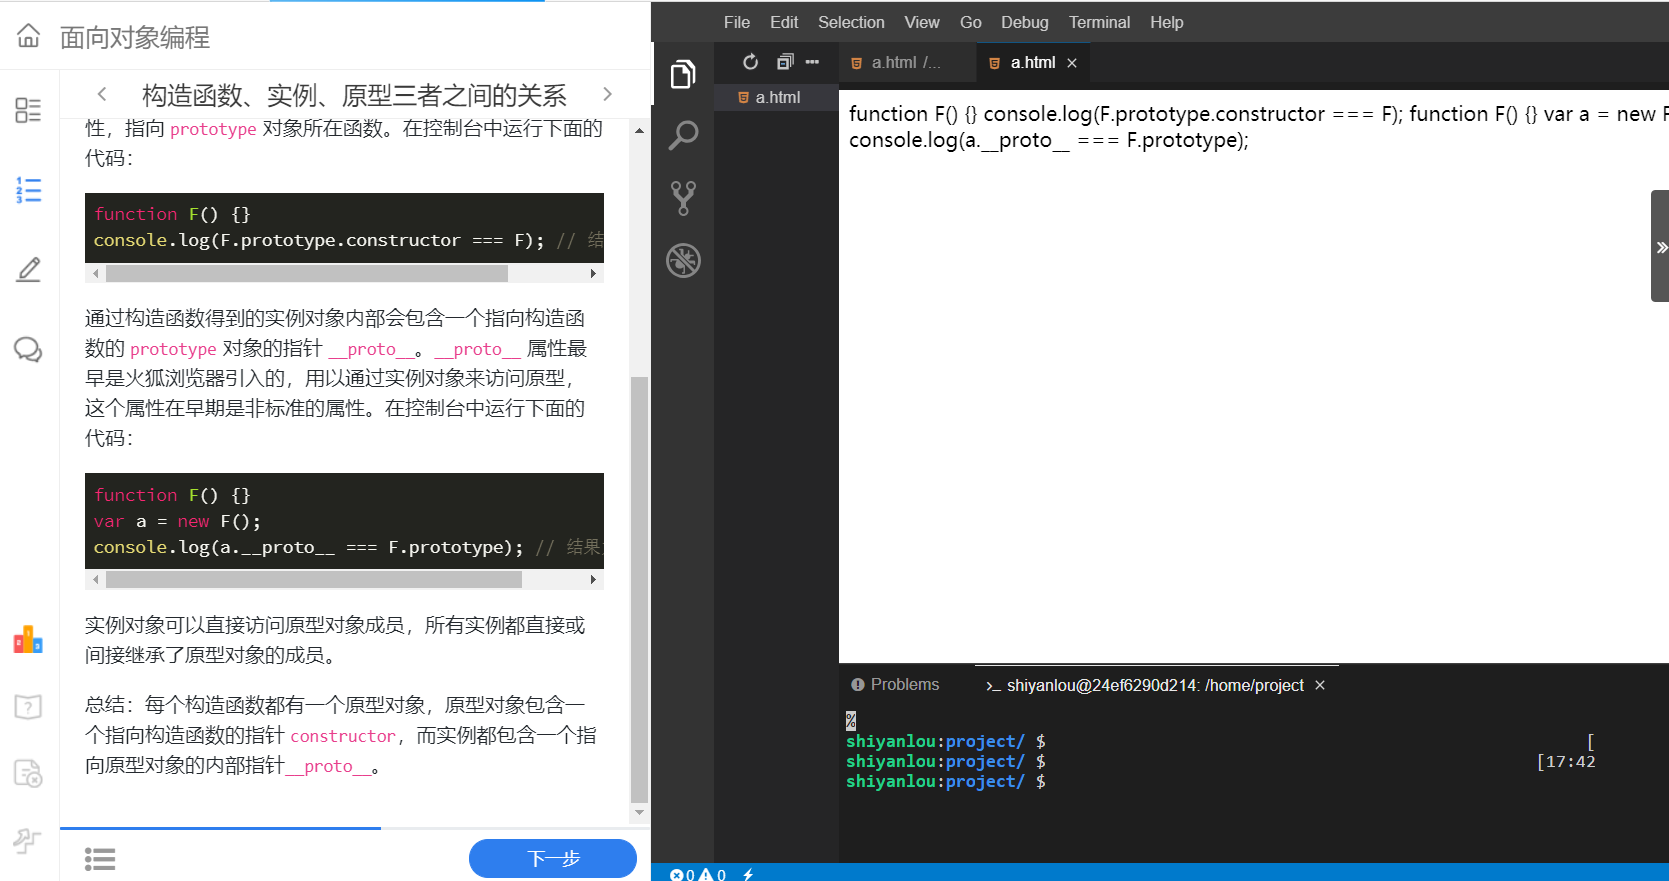Open the Search magnifier in activity bar
This screenshot has width=1669, height=881.
coord(683,135)
